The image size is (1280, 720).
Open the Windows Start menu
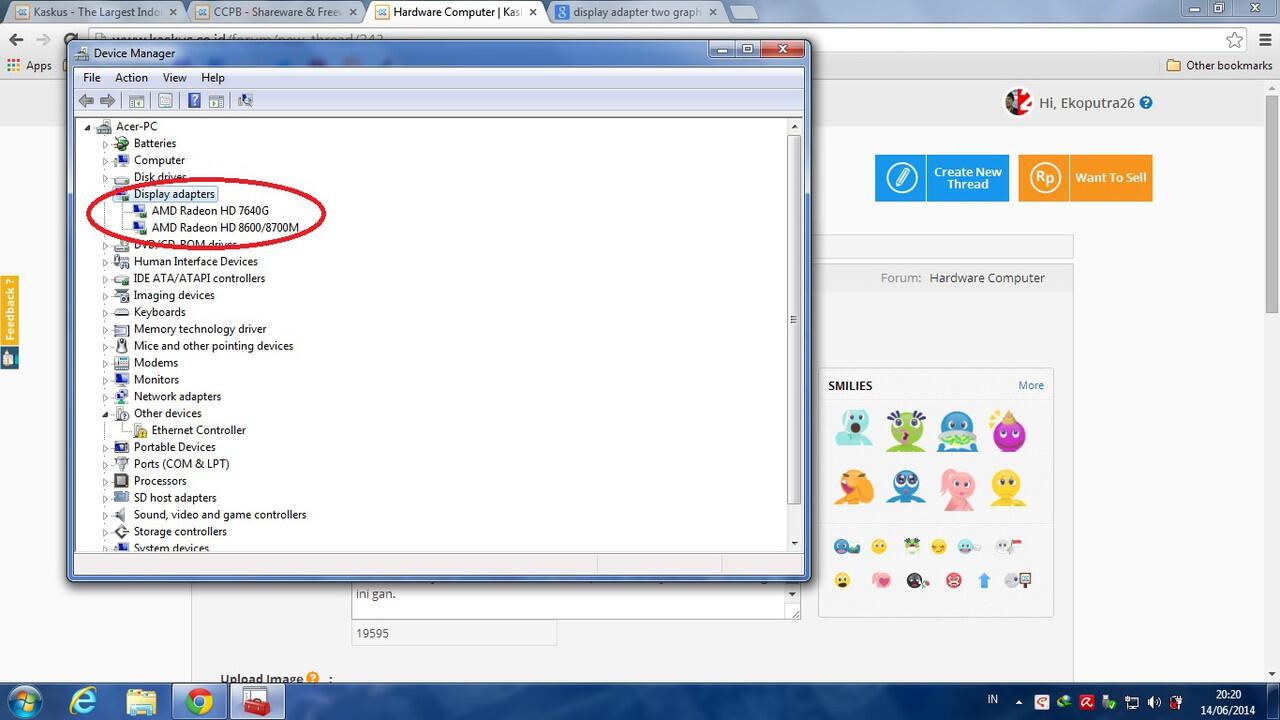click(x=23, y=702)
